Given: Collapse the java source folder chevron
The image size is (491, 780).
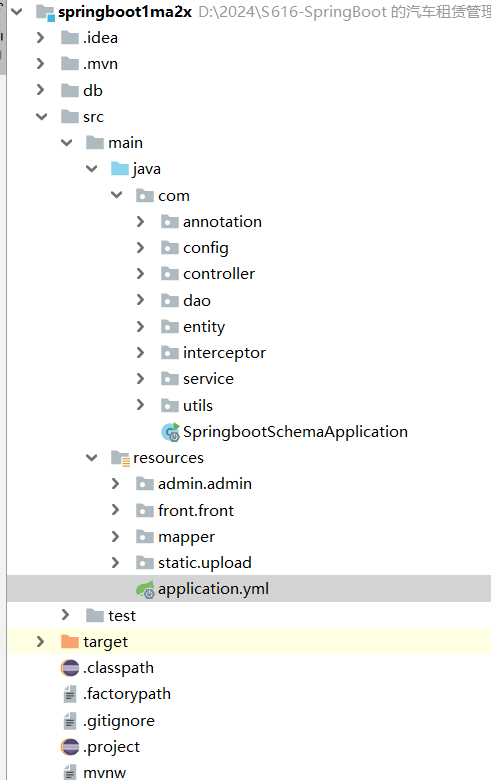Looking at the screenshot, I should click(x=92, y=169).
